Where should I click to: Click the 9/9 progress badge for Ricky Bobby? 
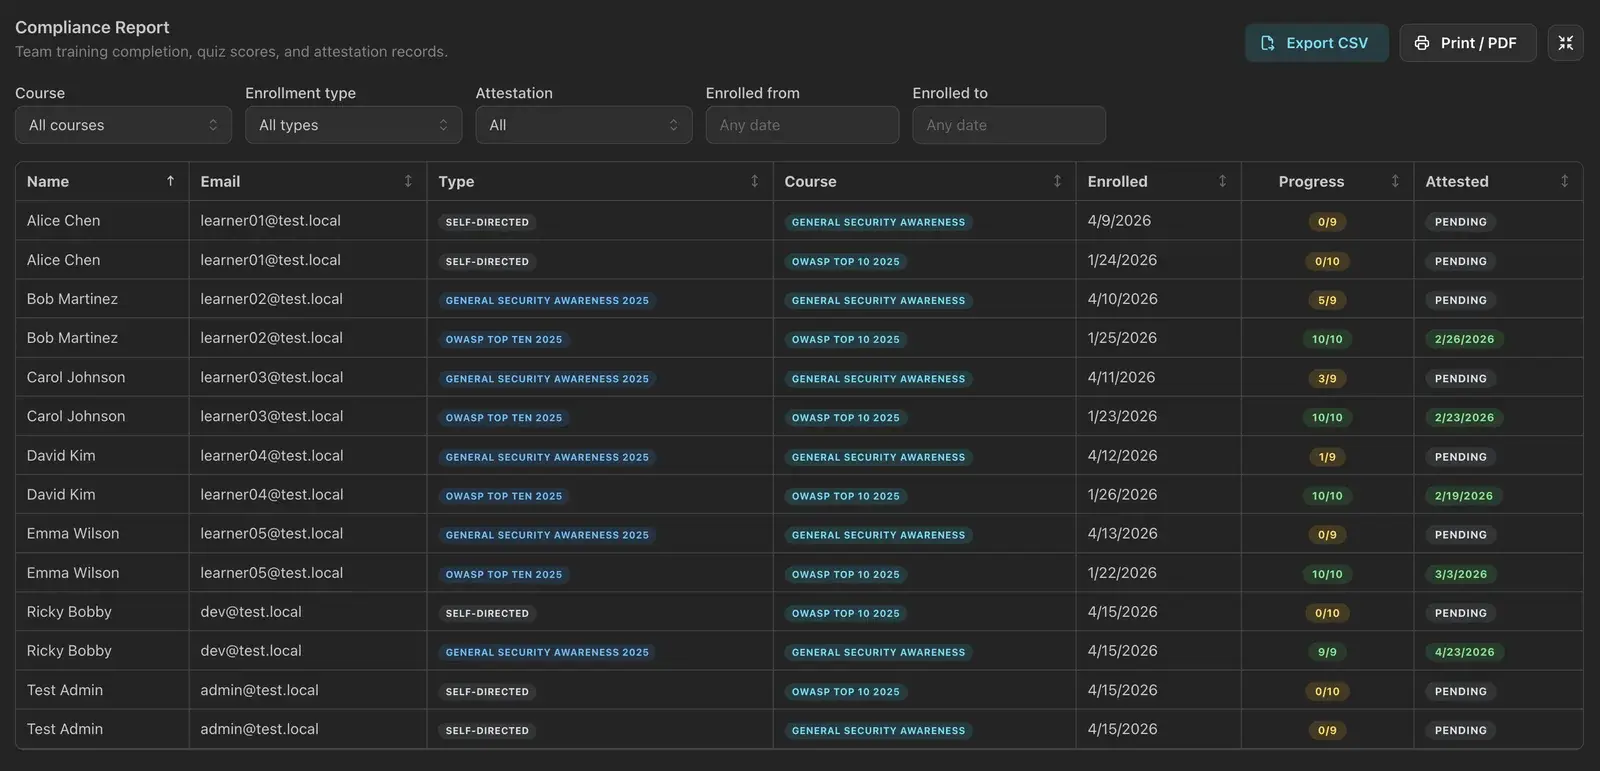click(1327, 652)
